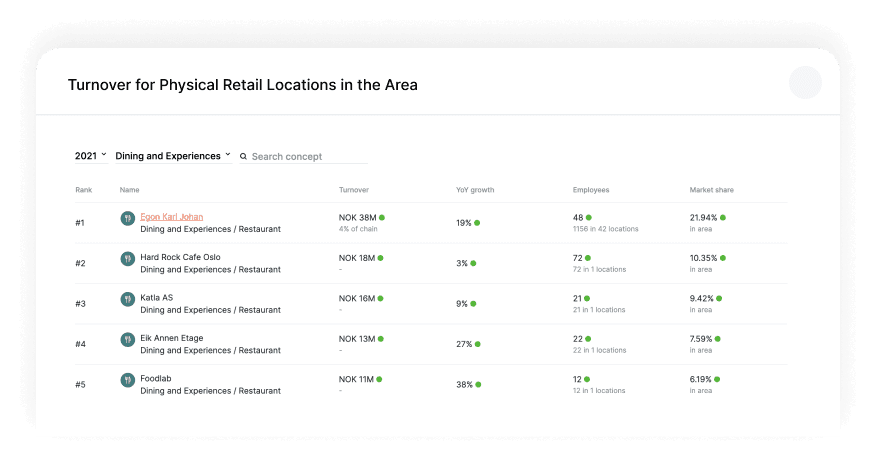The image size is (876, 461).
Task: Select Katla AS name
Action: click(x=156, y=297)
